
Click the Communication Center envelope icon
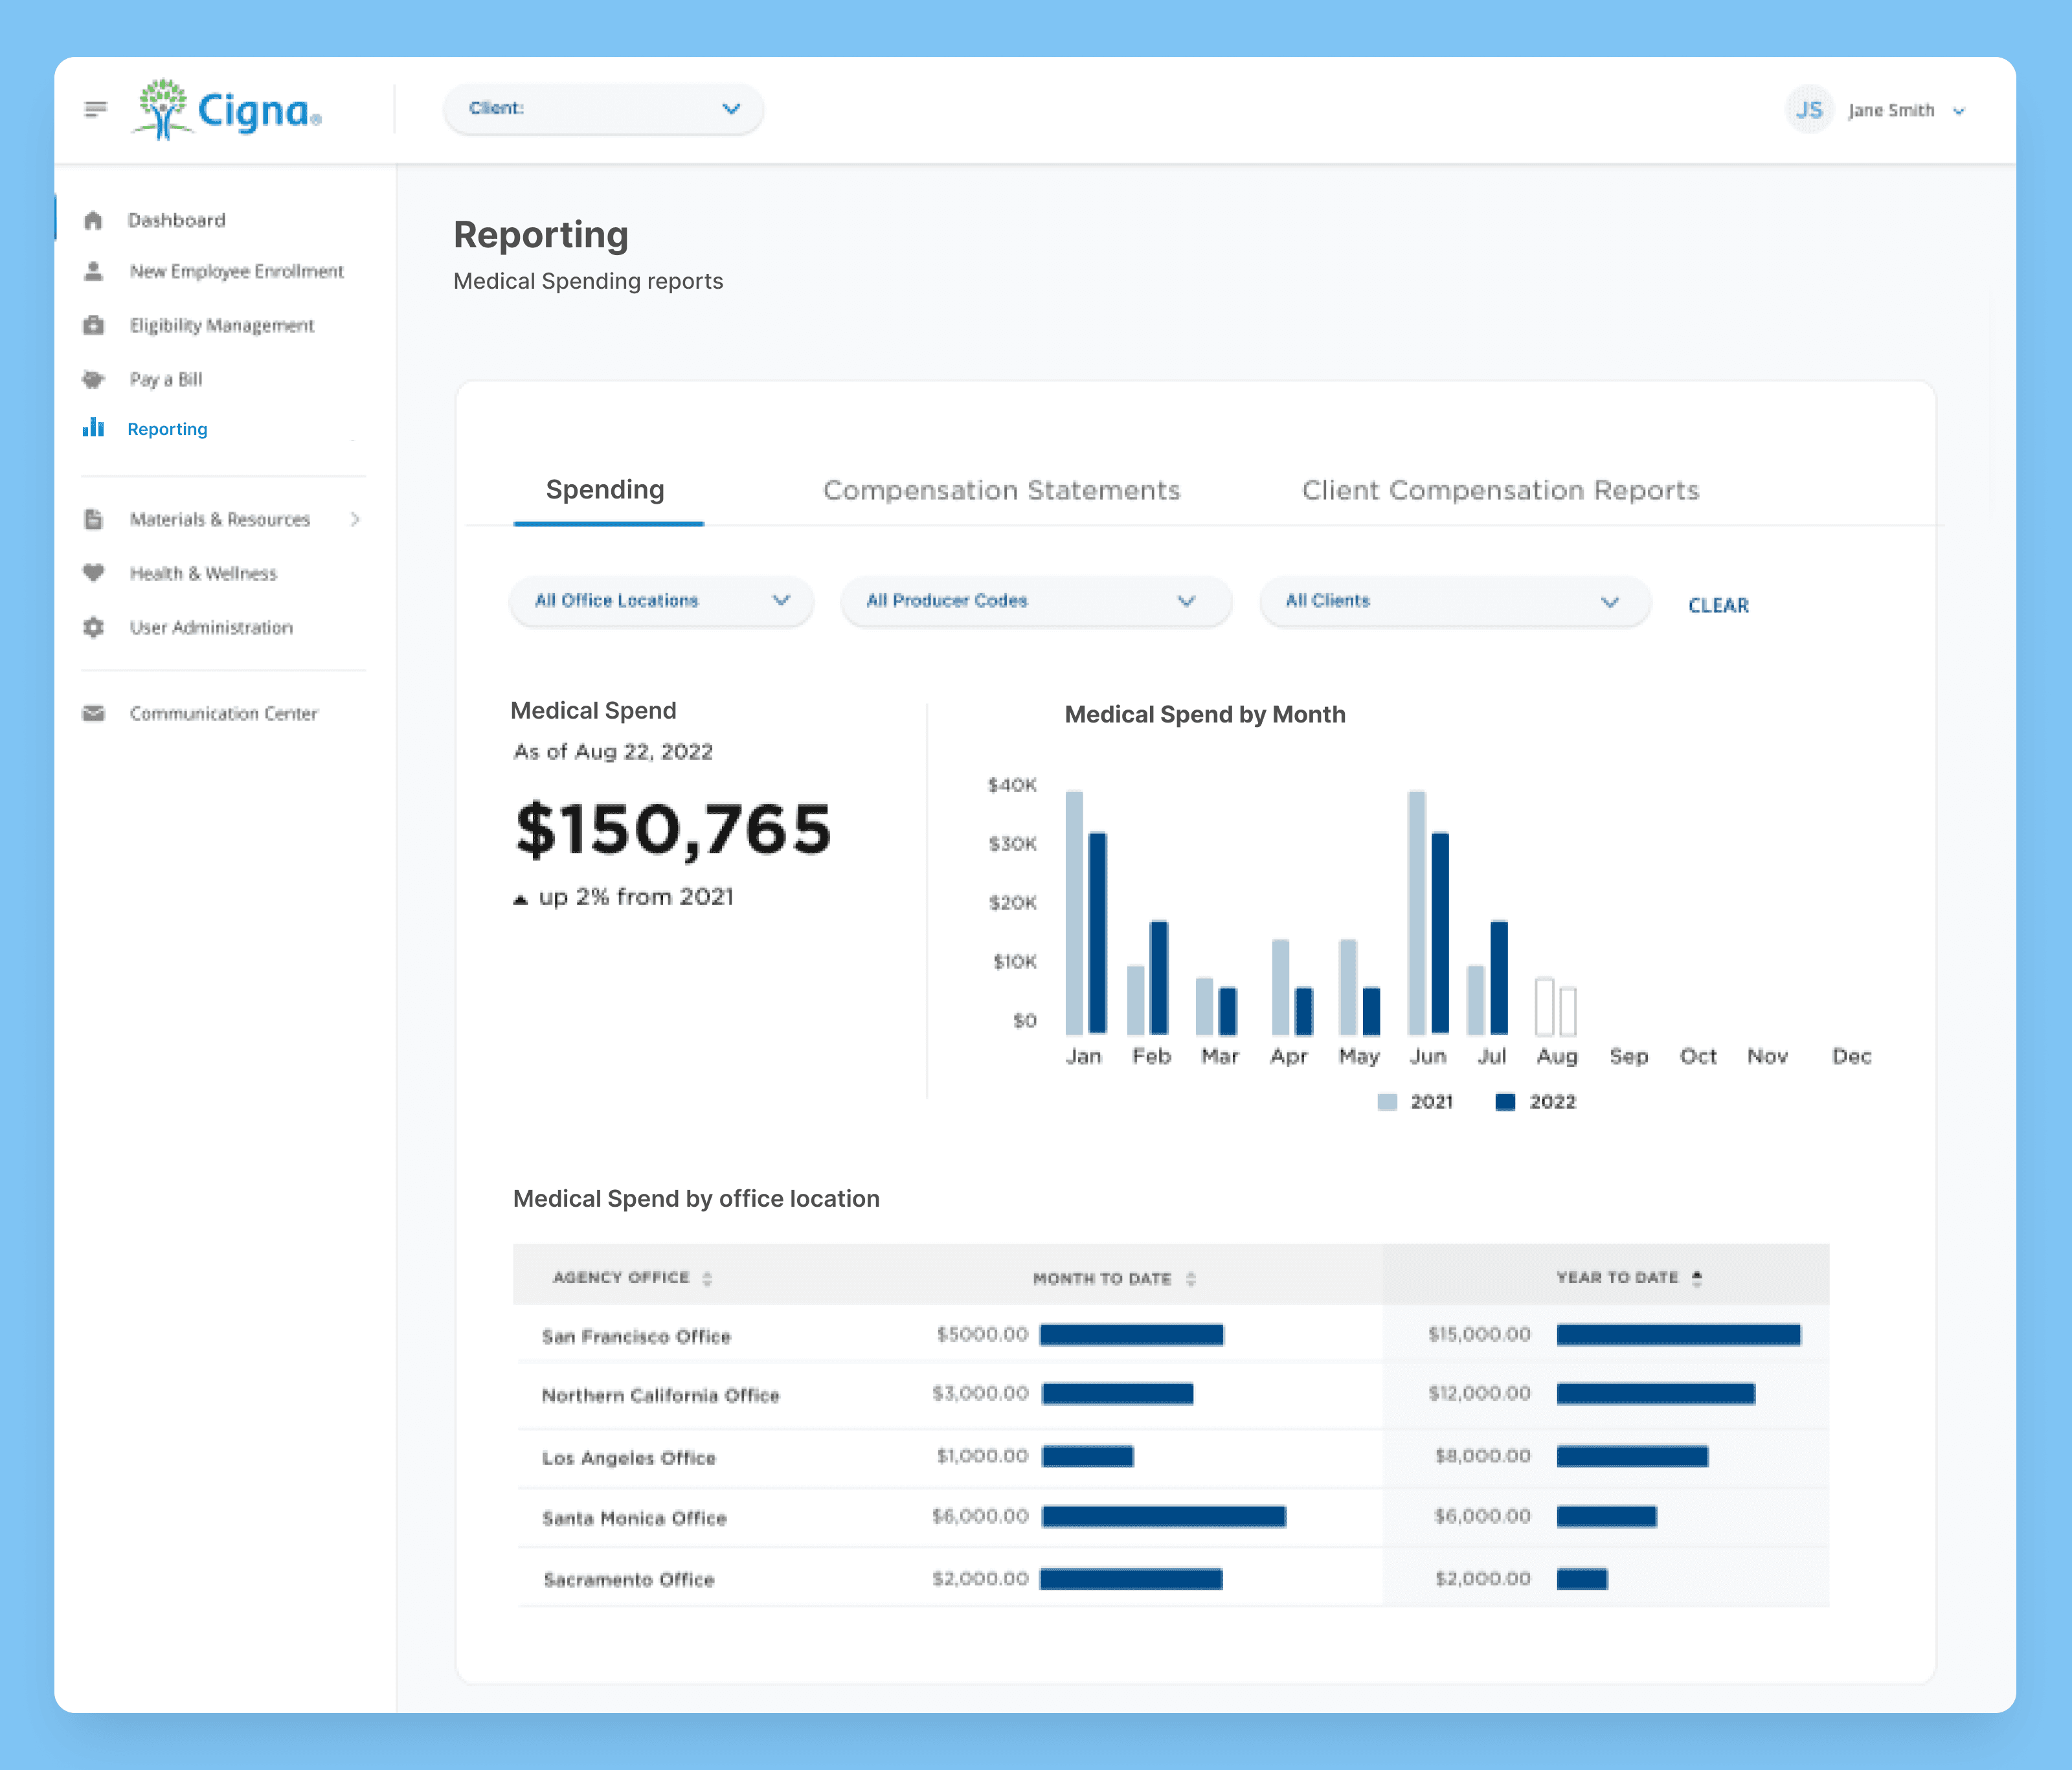point(93,713)
